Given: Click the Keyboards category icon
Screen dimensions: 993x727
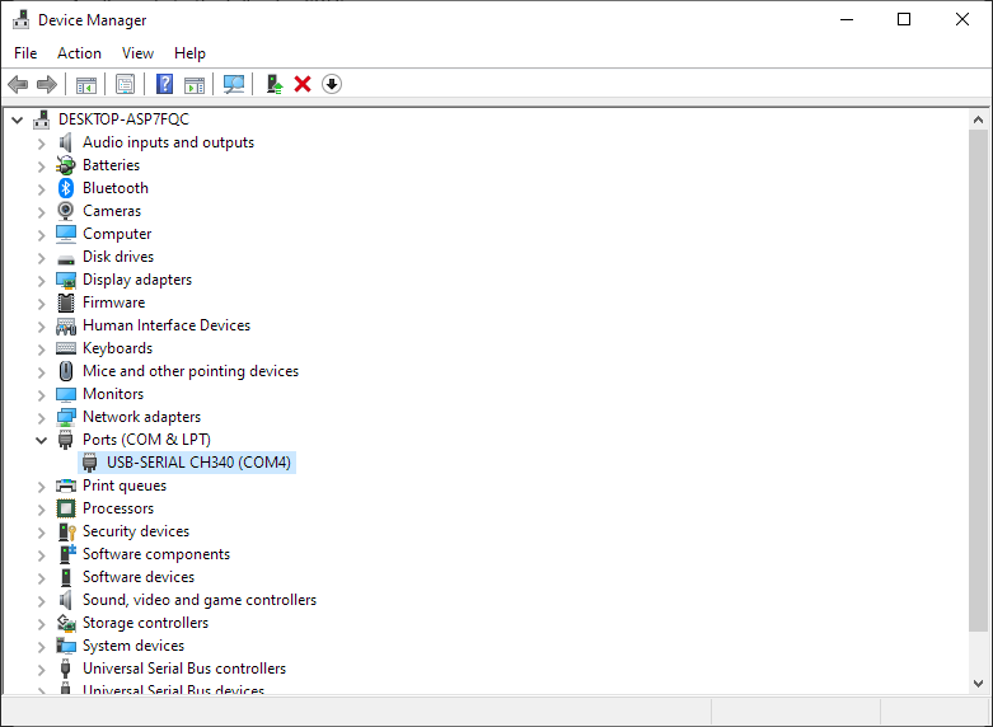Looking at the screenshot, I should [66, 348].
